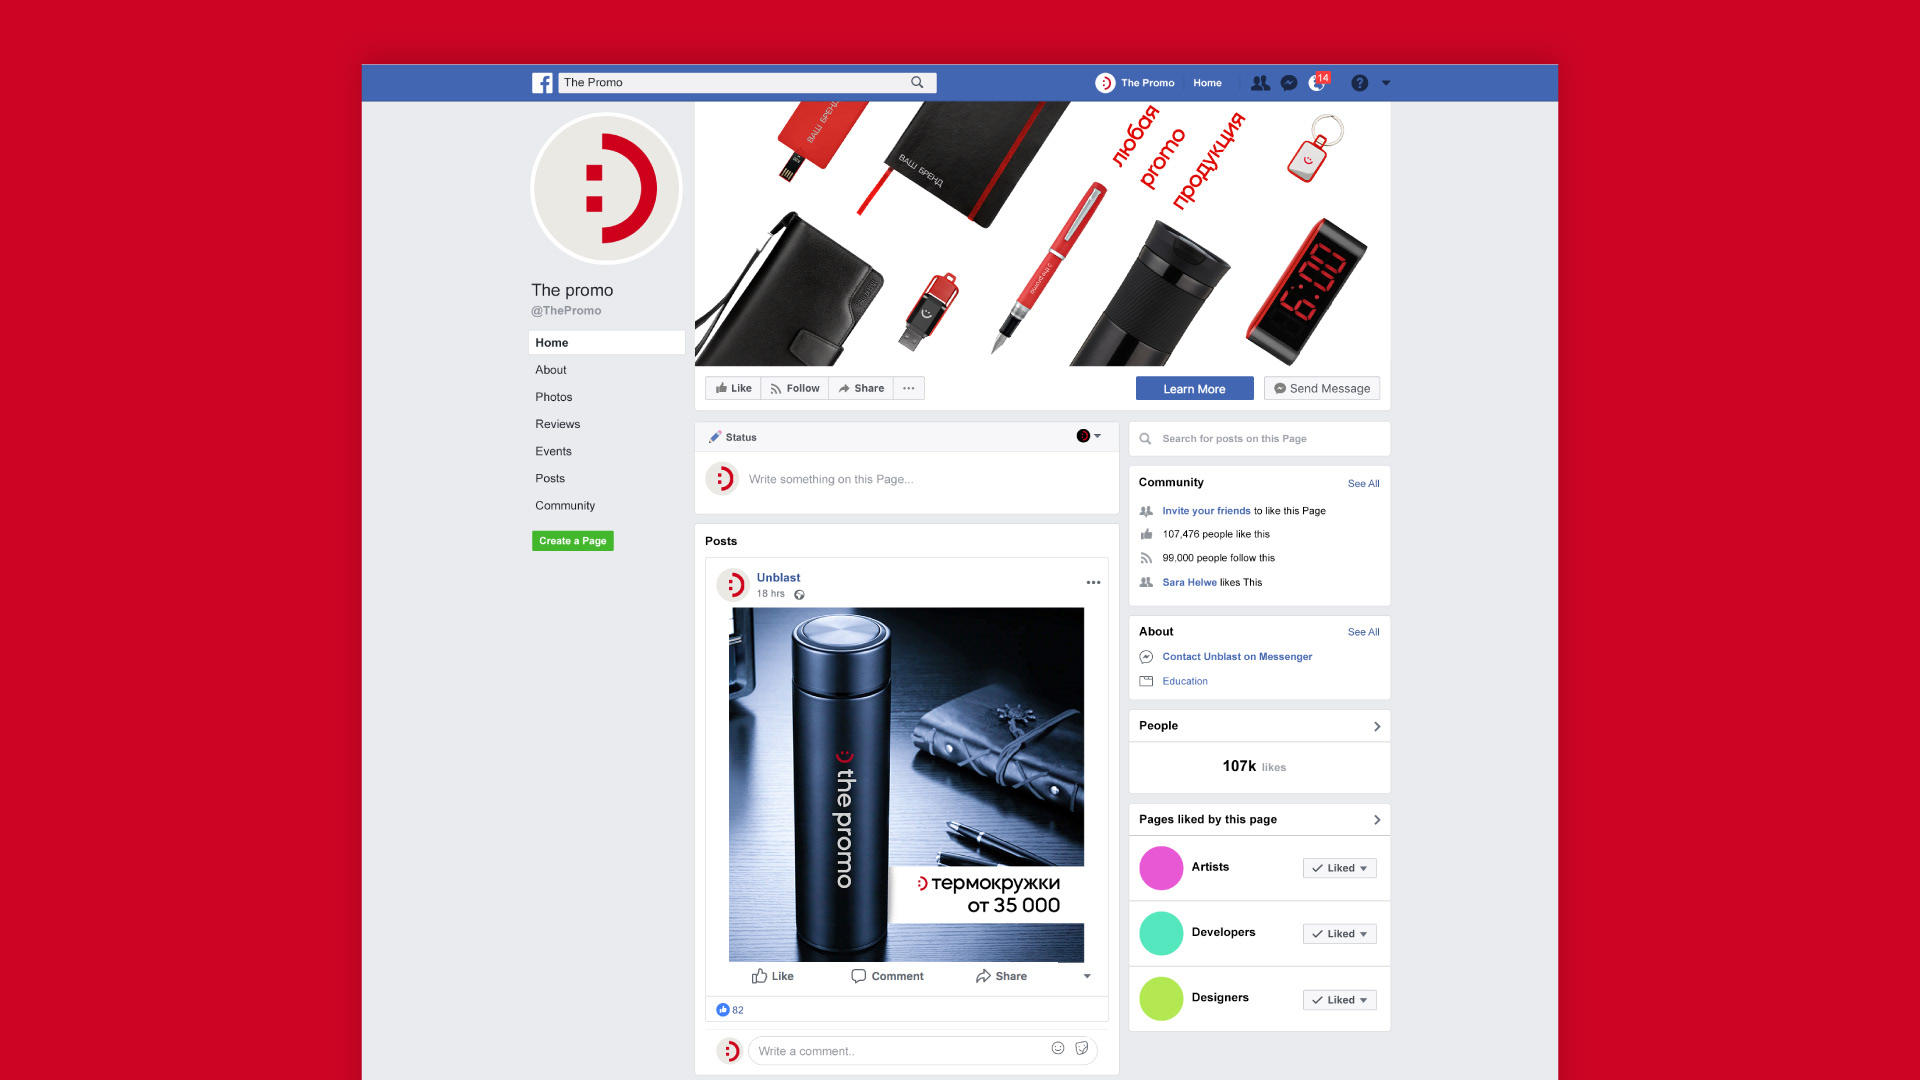This screenshot has height=1080, width=1920.
Task: Open the sticker picker in comment box
Action: (x=1081, y=1048)
